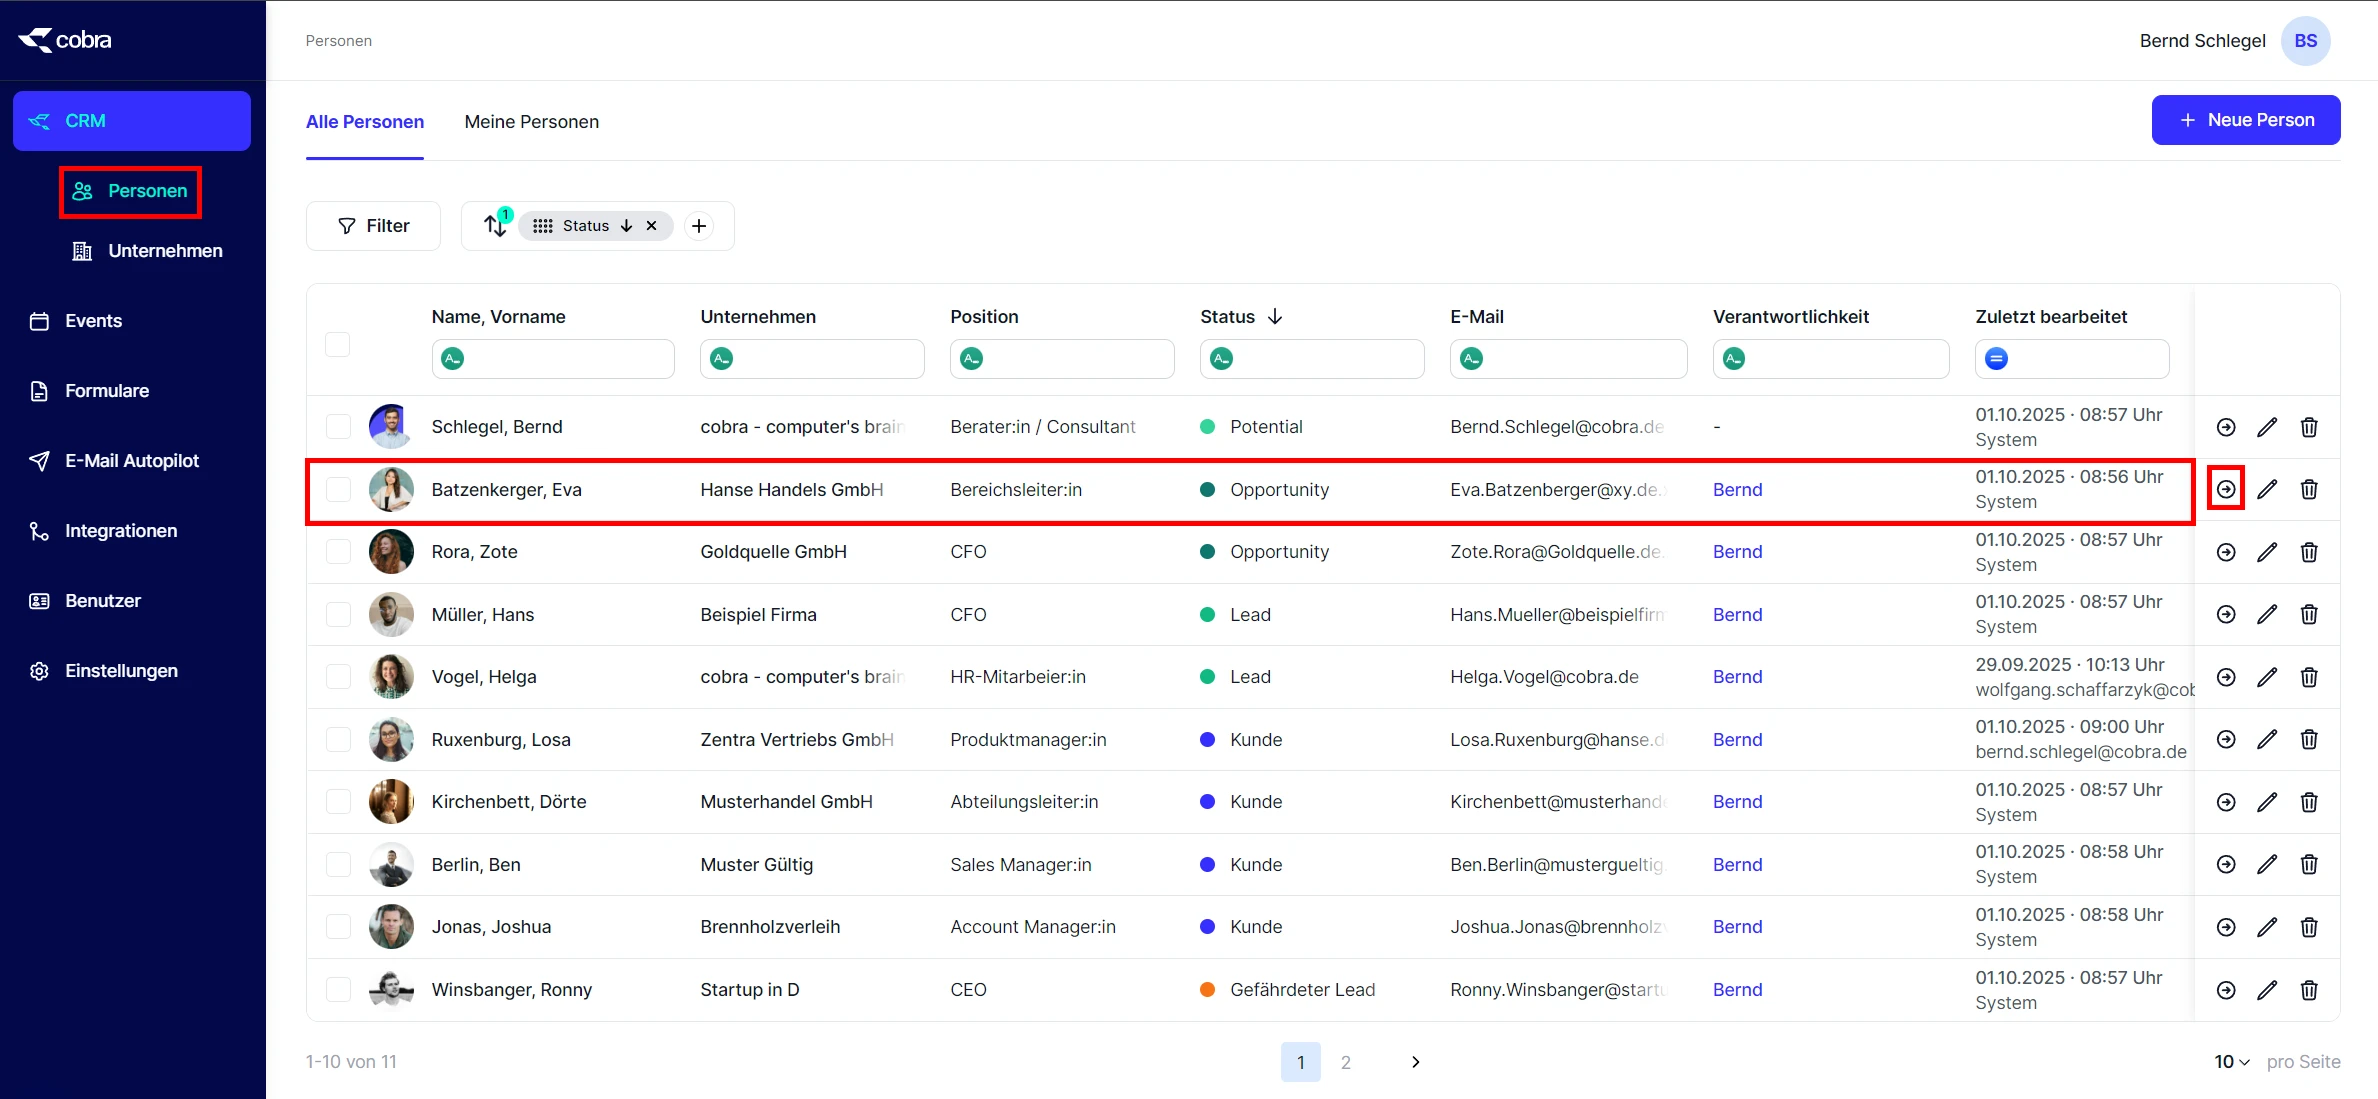Click the Neue Person button
The width and height of the screenshot is (2378, 1099).
tap(2245, 120)
